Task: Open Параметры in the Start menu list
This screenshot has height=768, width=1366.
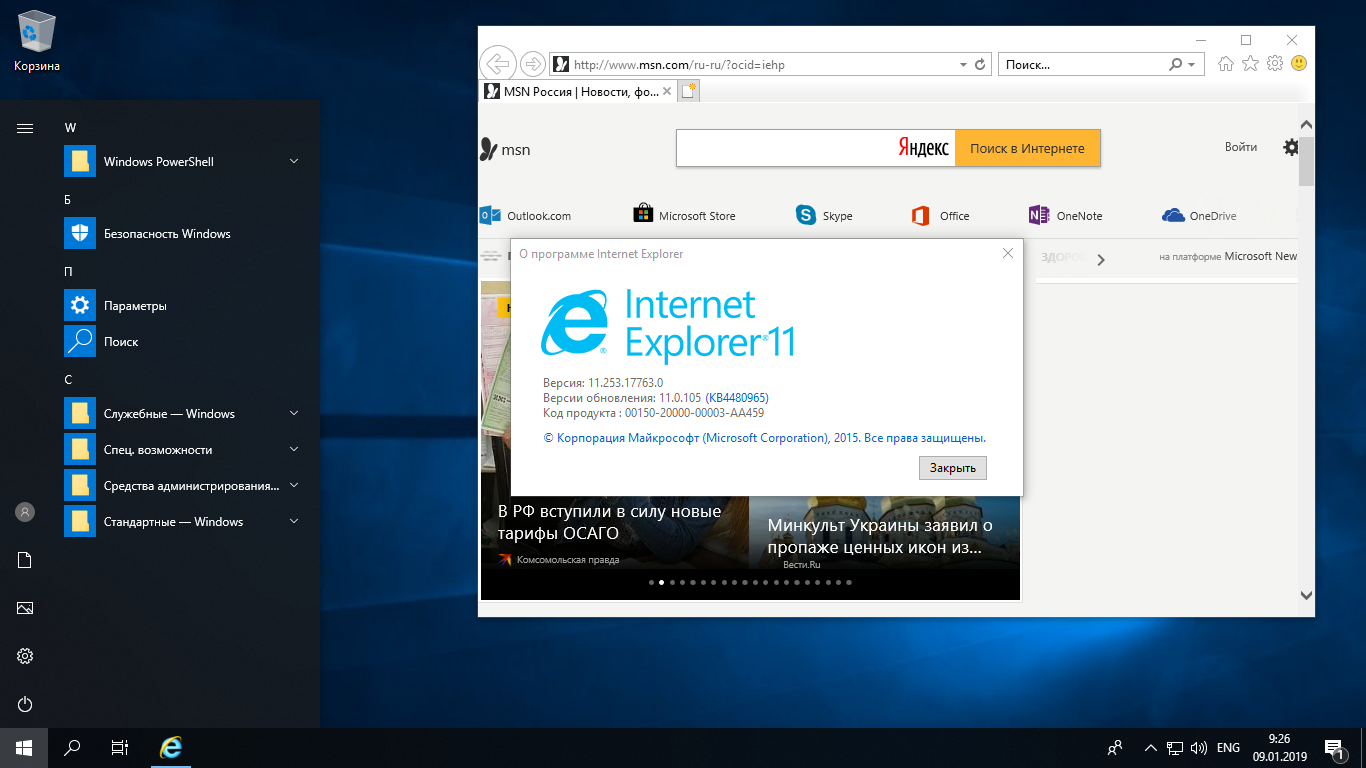Action: [x=183, y=306]
